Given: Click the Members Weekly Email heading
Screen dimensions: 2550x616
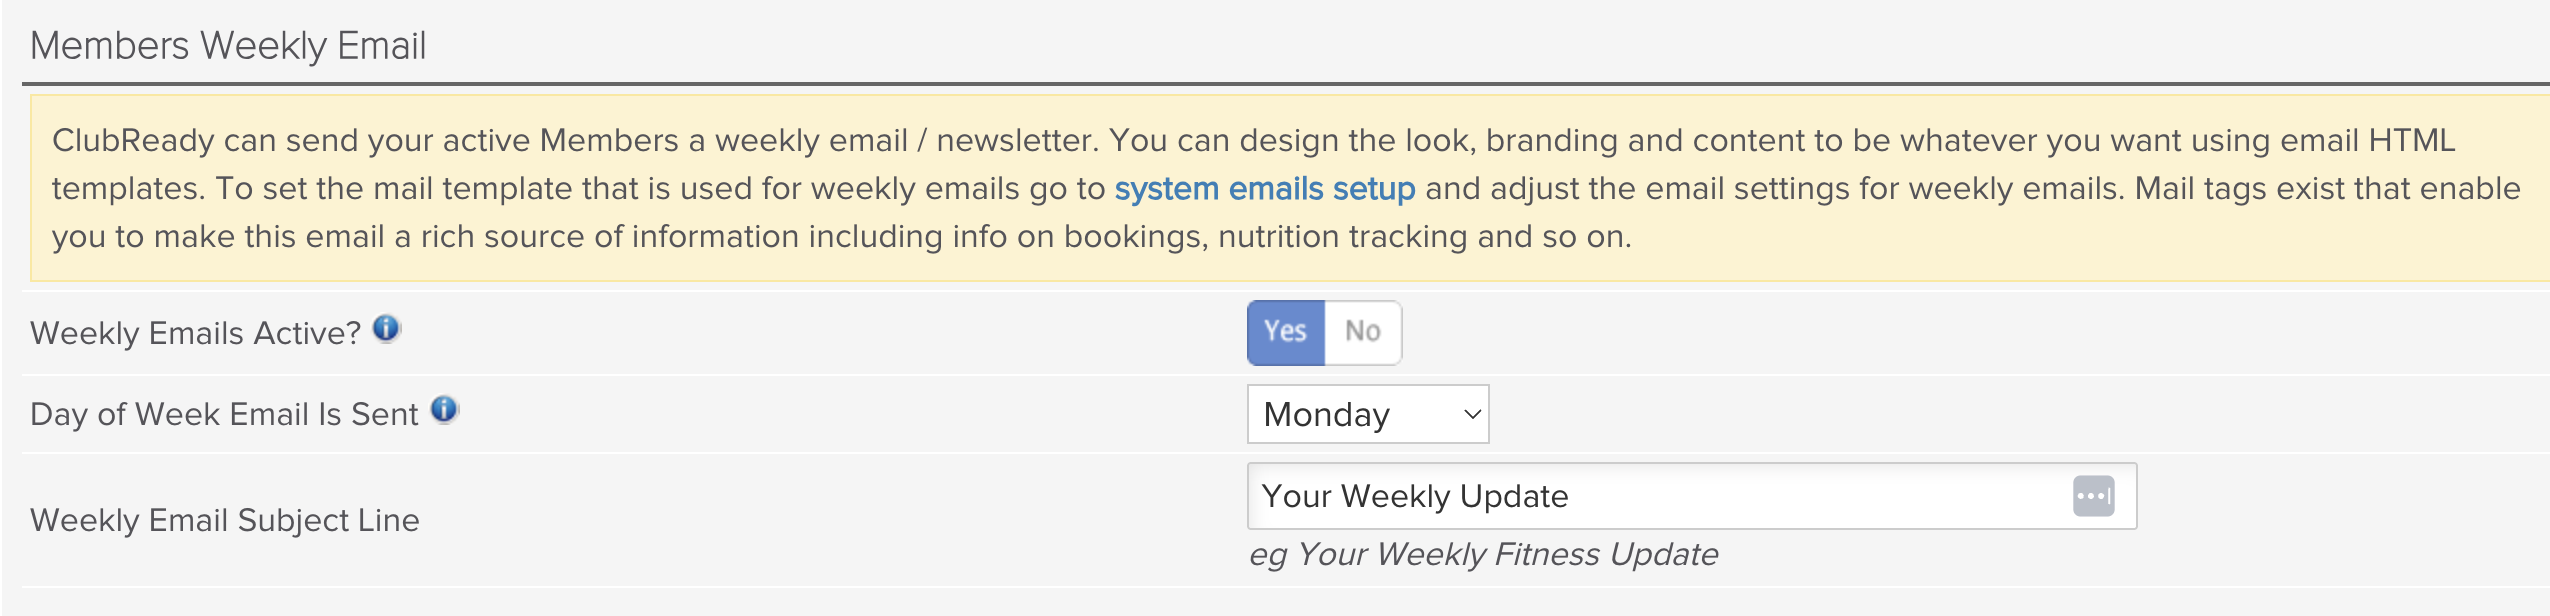Looking at the screenshot, I should tap(228, 46).
